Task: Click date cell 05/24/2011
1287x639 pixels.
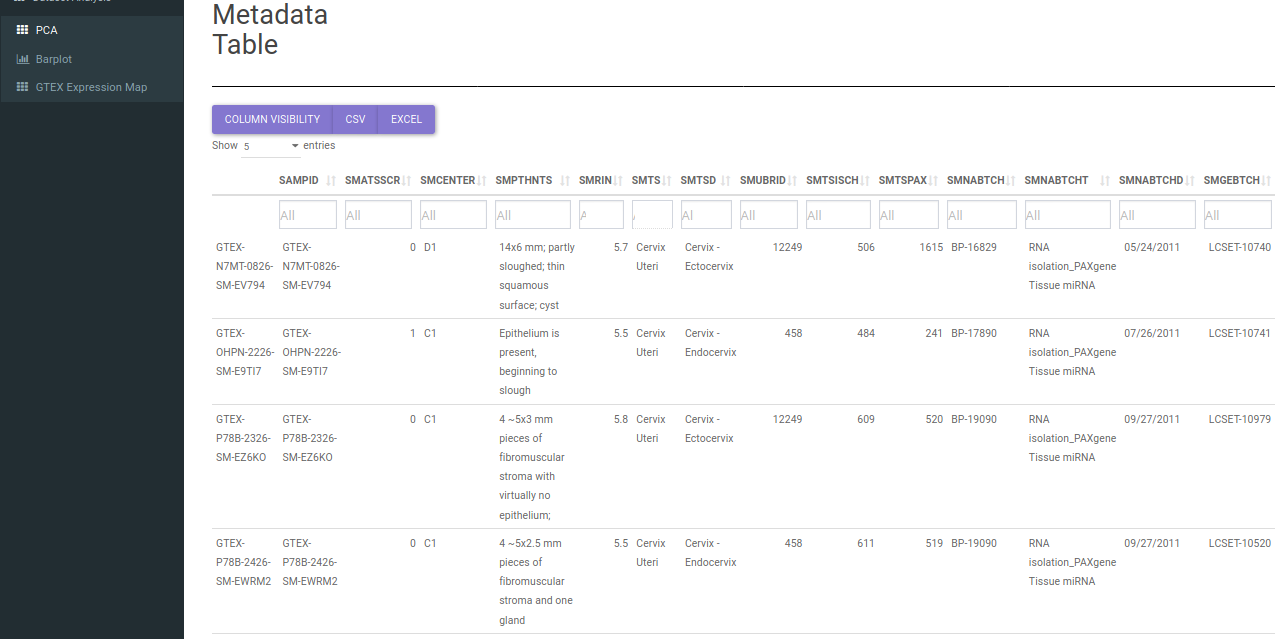Action: 1152,247
